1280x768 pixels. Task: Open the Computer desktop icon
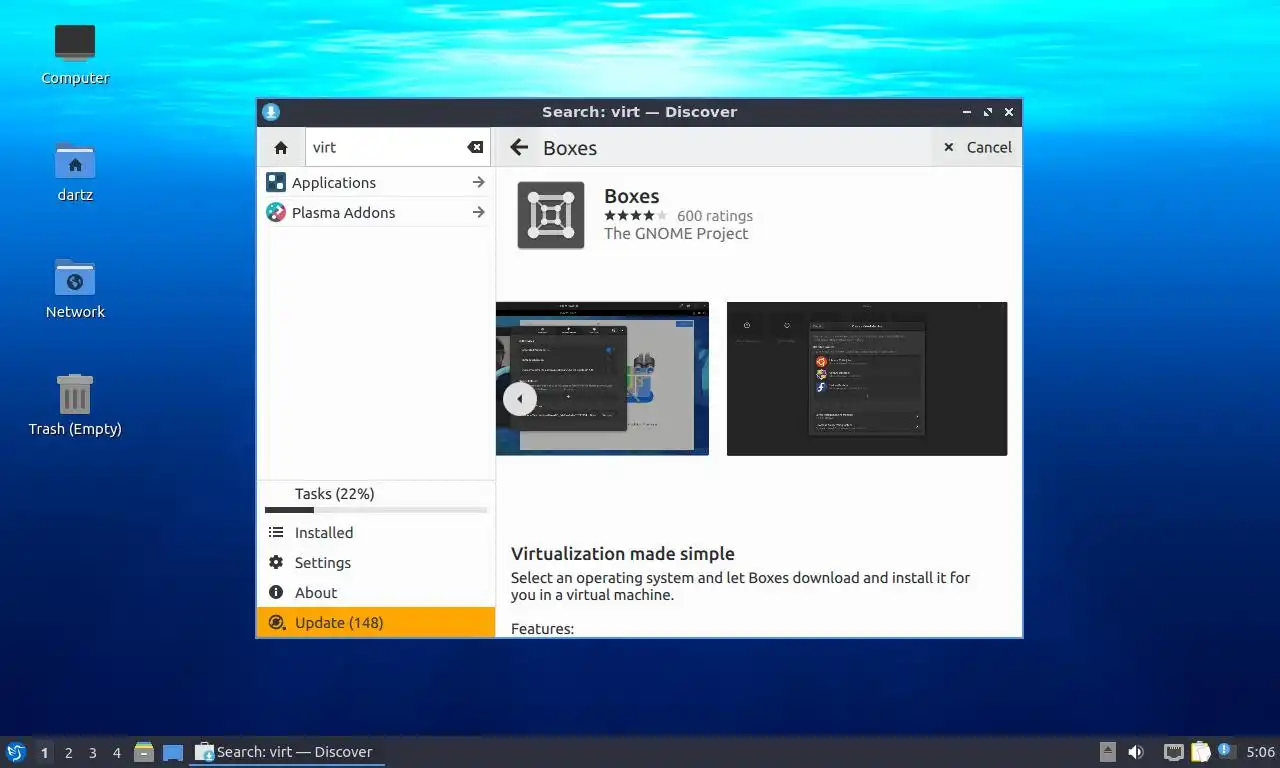click(75, 43)
